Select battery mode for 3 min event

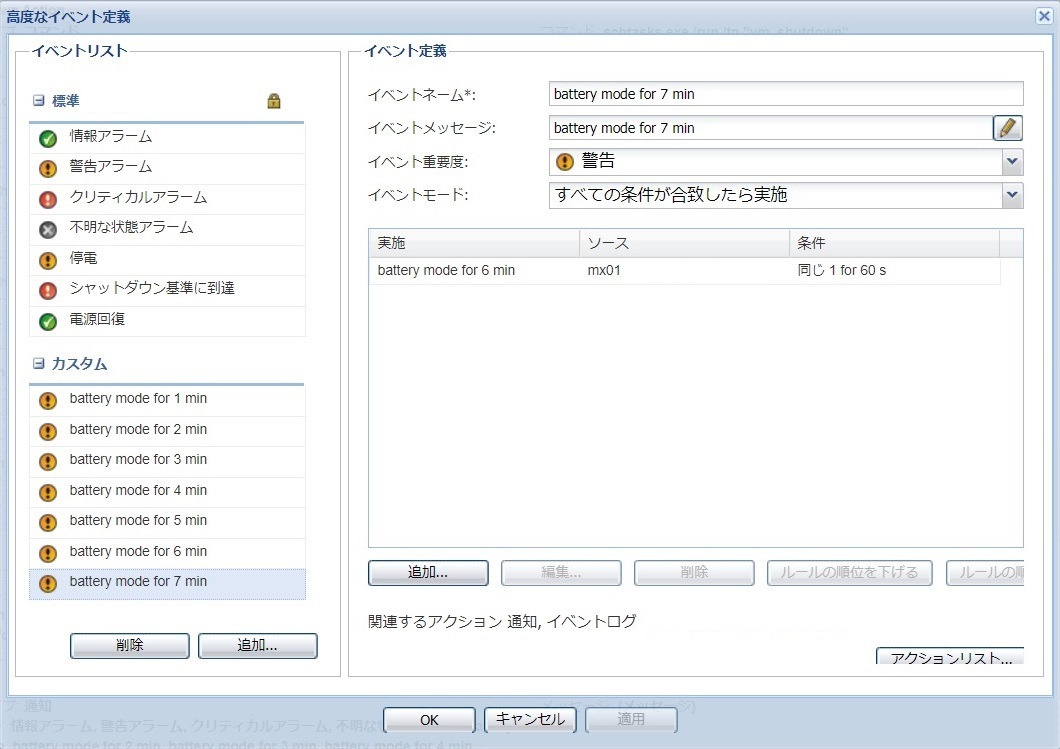138,460
